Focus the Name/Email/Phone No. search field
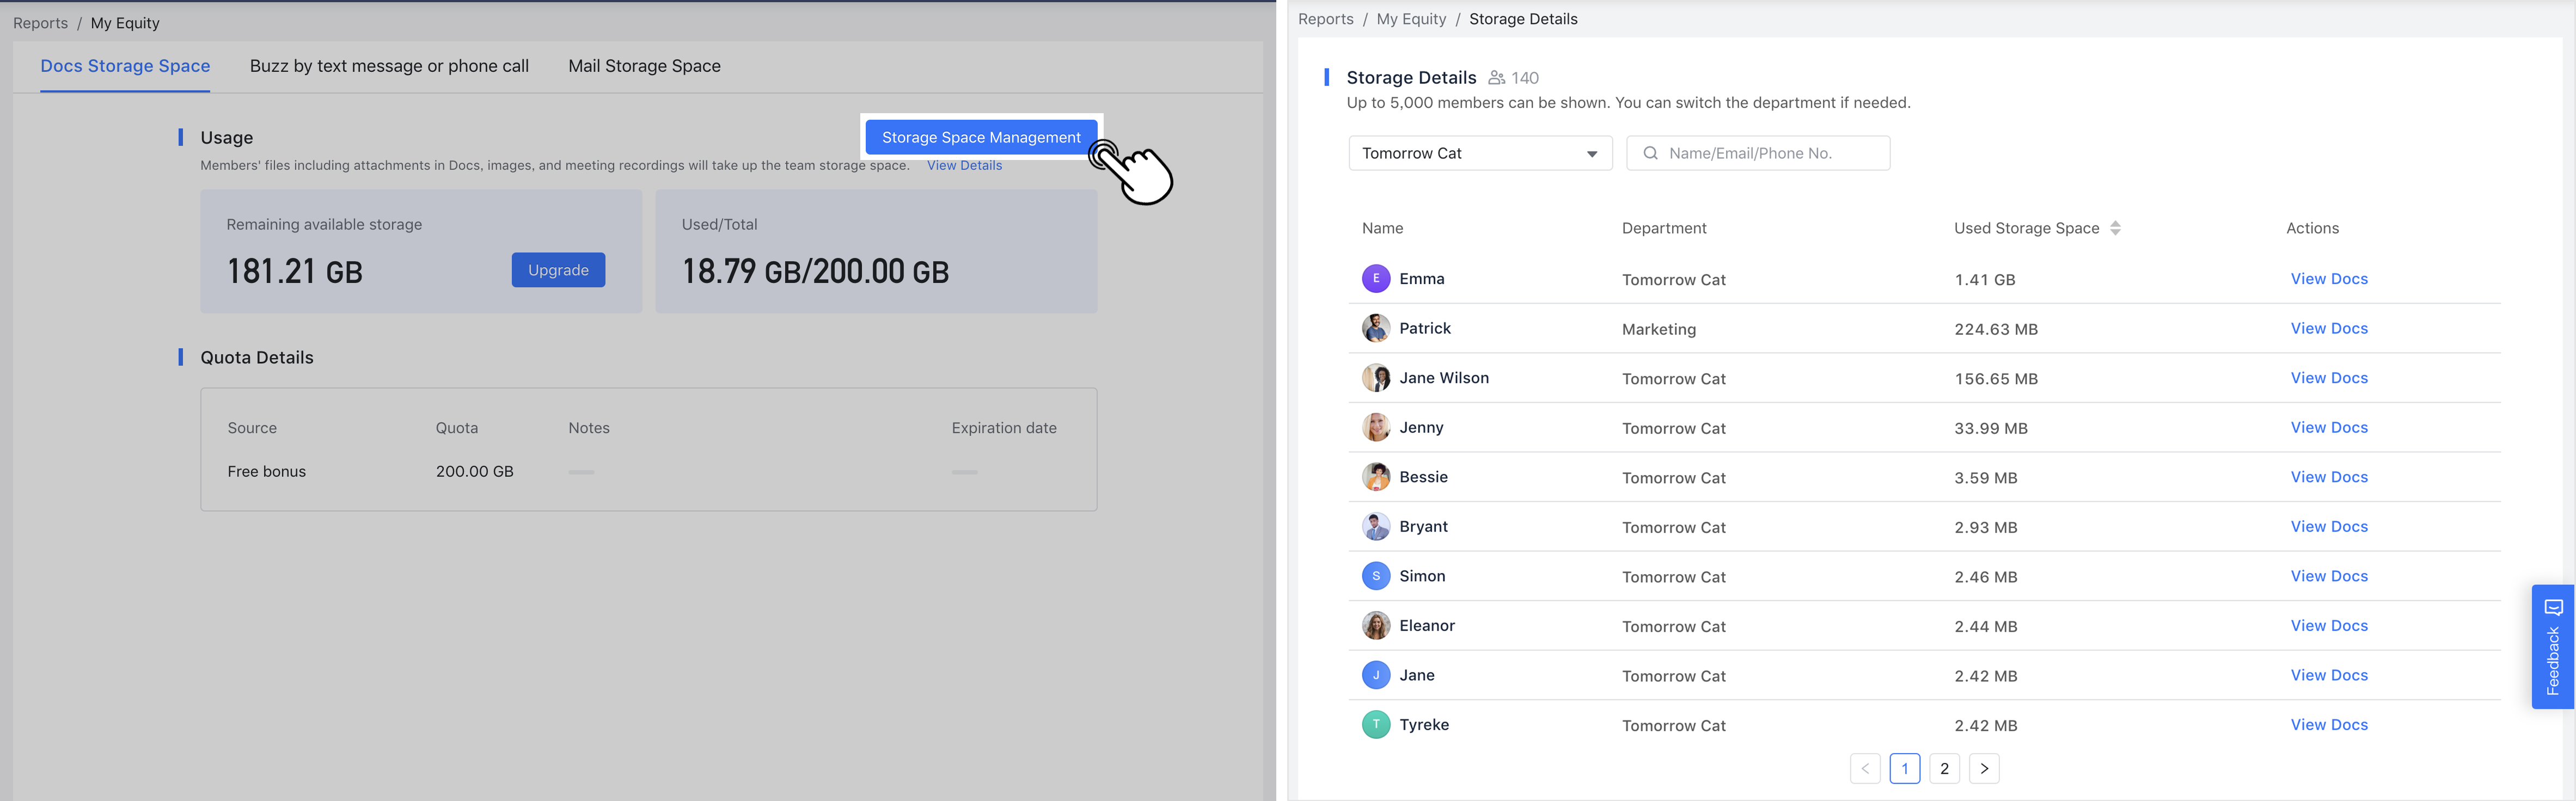Image resolution: width=2576 pixels, height=801 pixels. (x=1758, y=153)
